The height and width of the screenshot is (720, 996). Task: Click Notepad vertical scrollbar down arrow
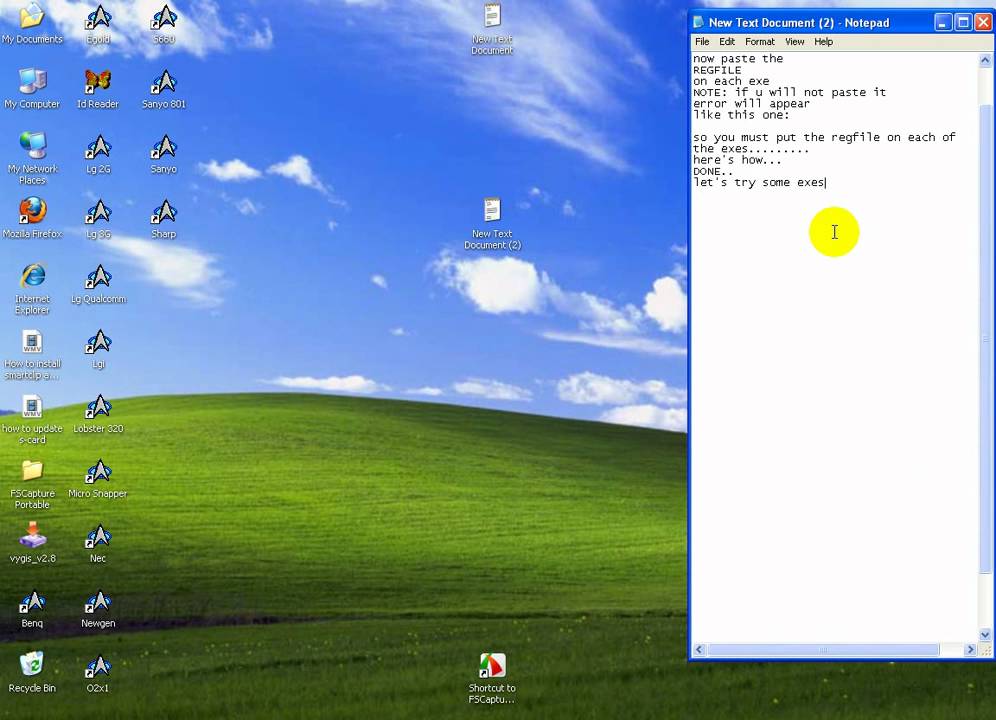[985, 634]
